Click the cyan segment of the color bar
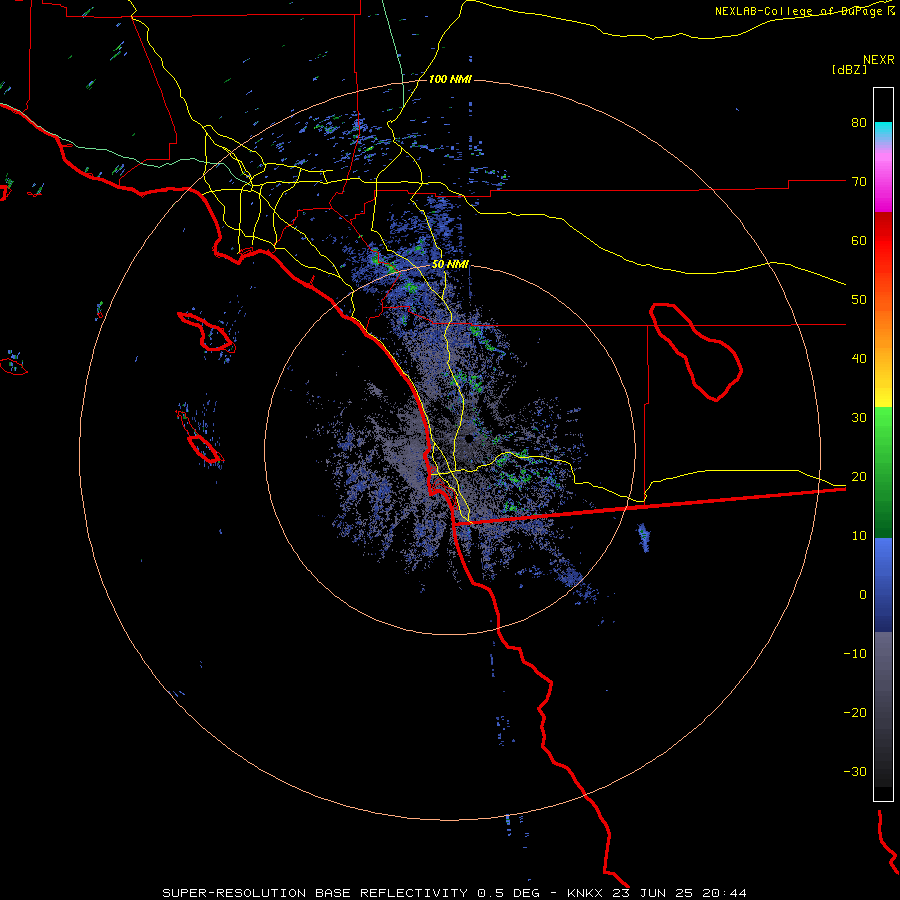The image size is (900, 900). click(x=883, y=132)
